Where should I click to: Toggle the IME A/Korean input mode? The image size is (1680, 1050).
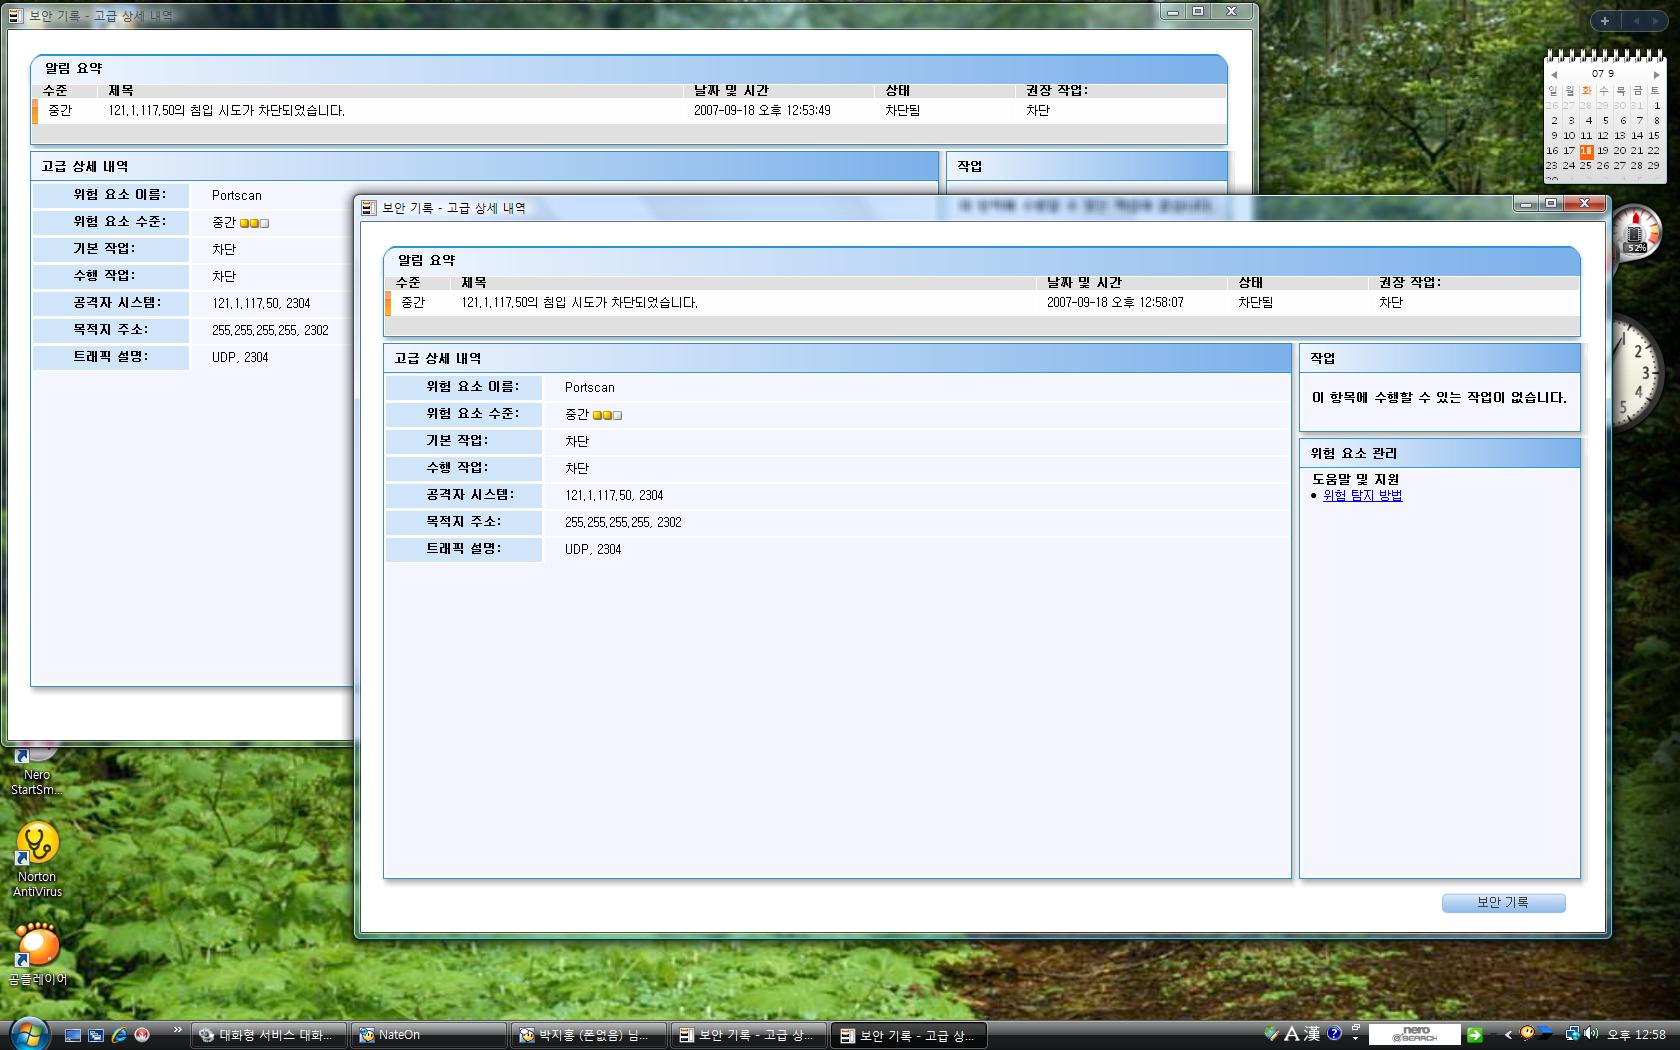[1291, 1034]
